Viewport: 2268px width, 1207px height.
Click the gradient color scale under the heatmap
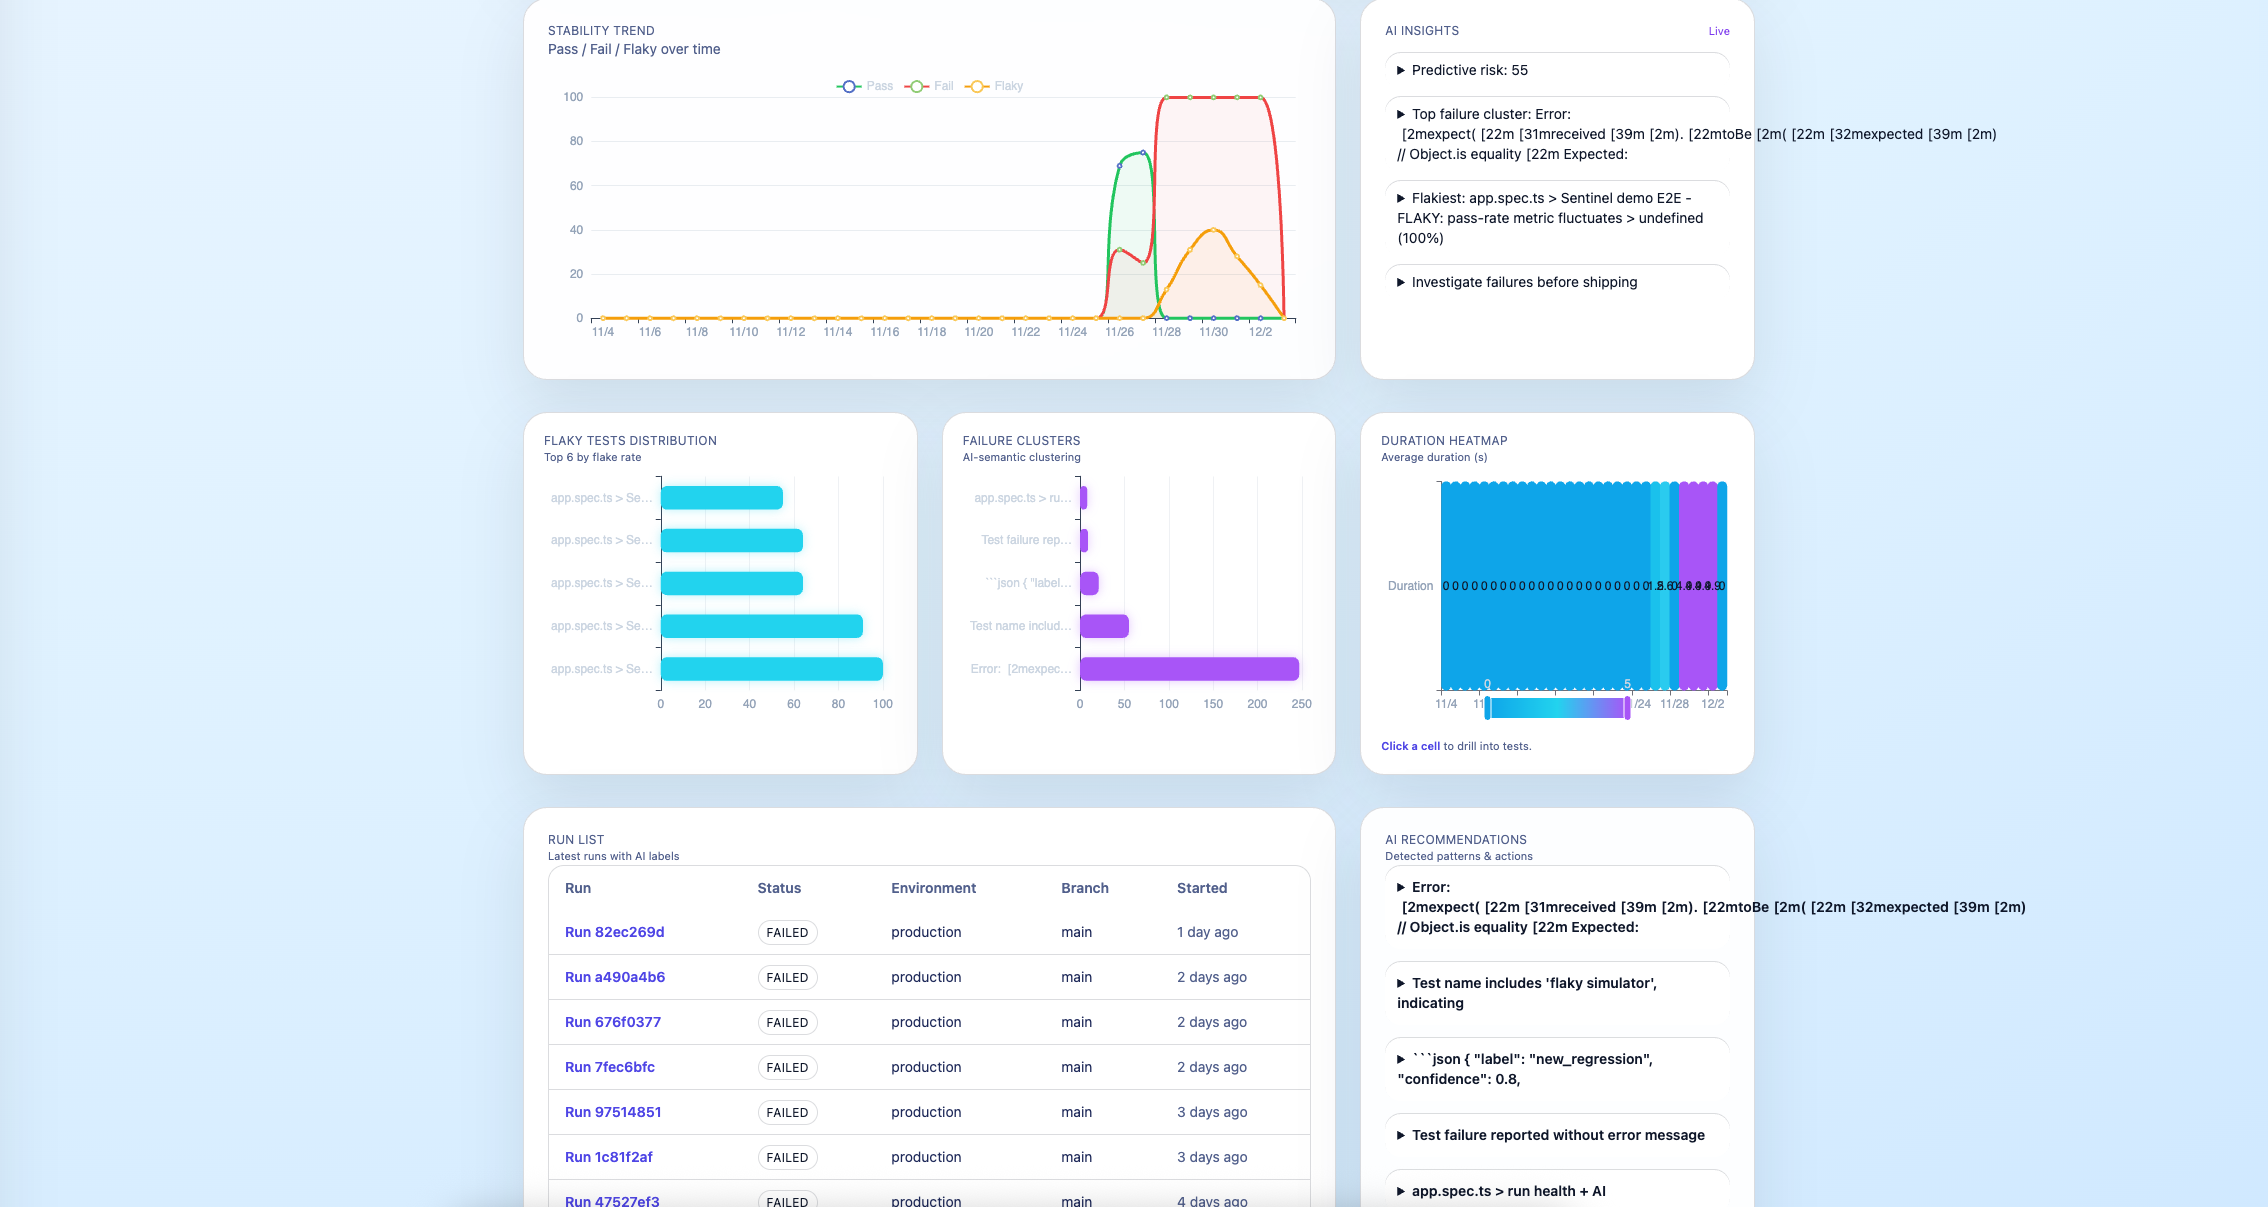1557,707
